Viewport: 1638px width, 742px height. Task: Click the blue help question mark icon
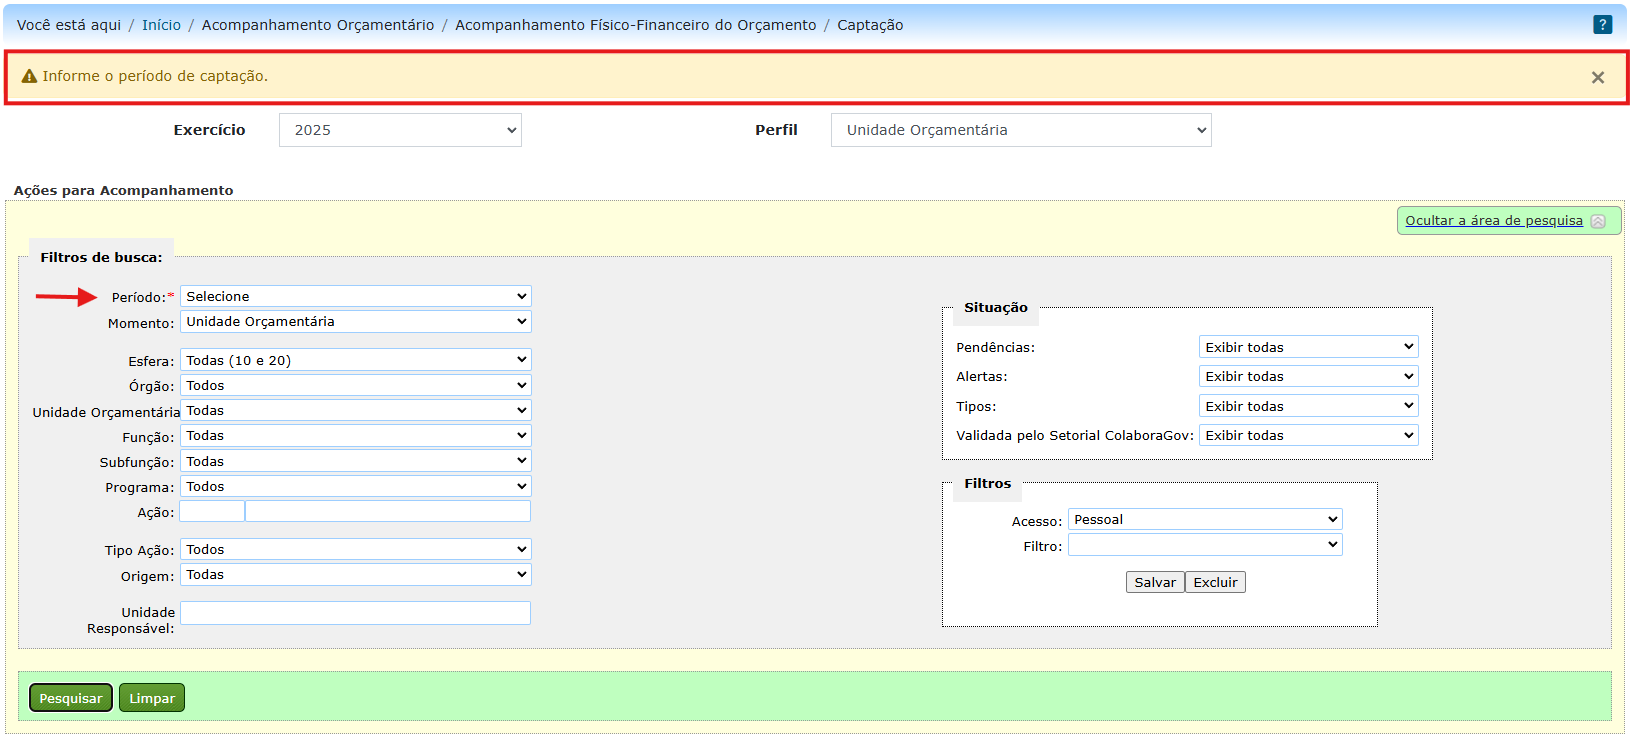pos(1602,25)
